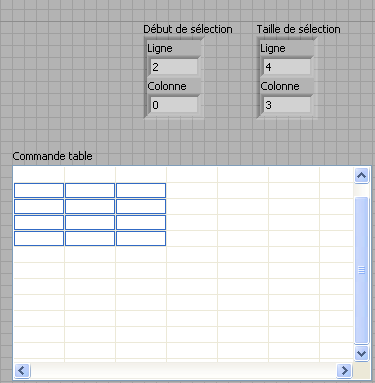Image resolution: width=375 pixels, height=383 pixels.
Task: Click the table's scroll up arrow
Action: pyautogui.click(x=361, y=176)
